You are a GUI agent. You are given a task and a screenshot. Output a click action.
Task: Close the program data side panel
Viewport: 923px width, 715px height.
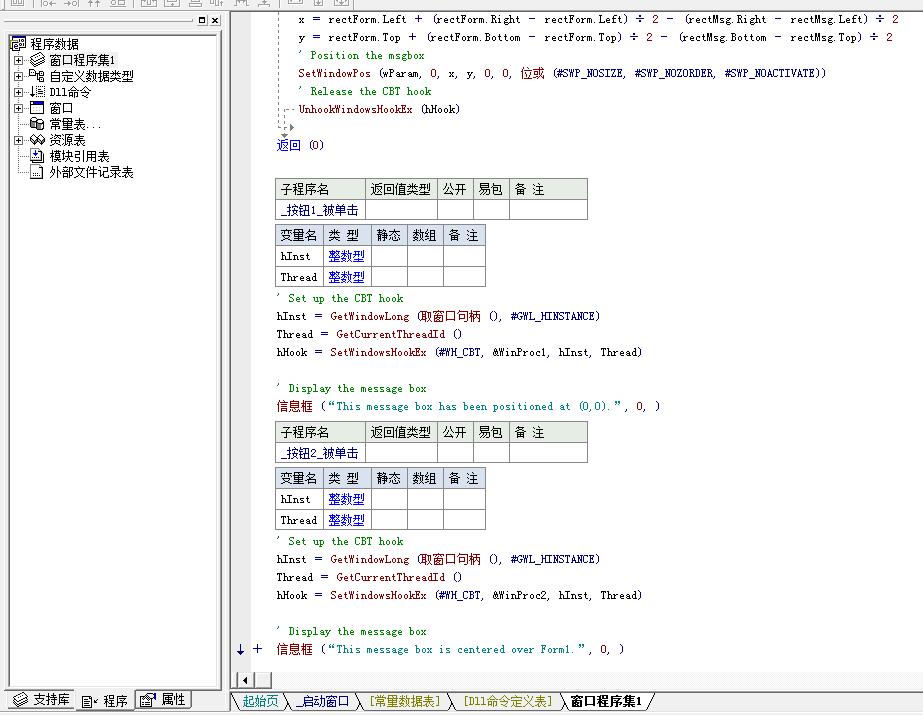[215, 20]
